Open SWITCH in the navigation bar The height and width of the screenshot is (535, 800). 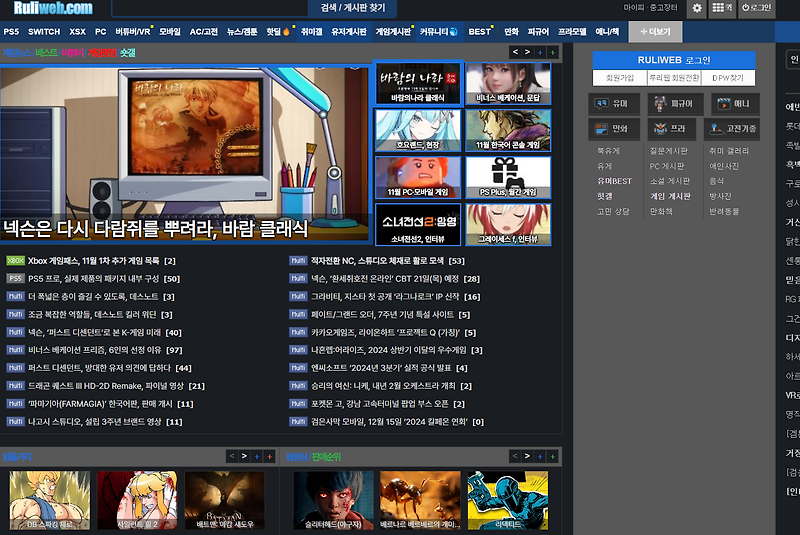point(44,32)
